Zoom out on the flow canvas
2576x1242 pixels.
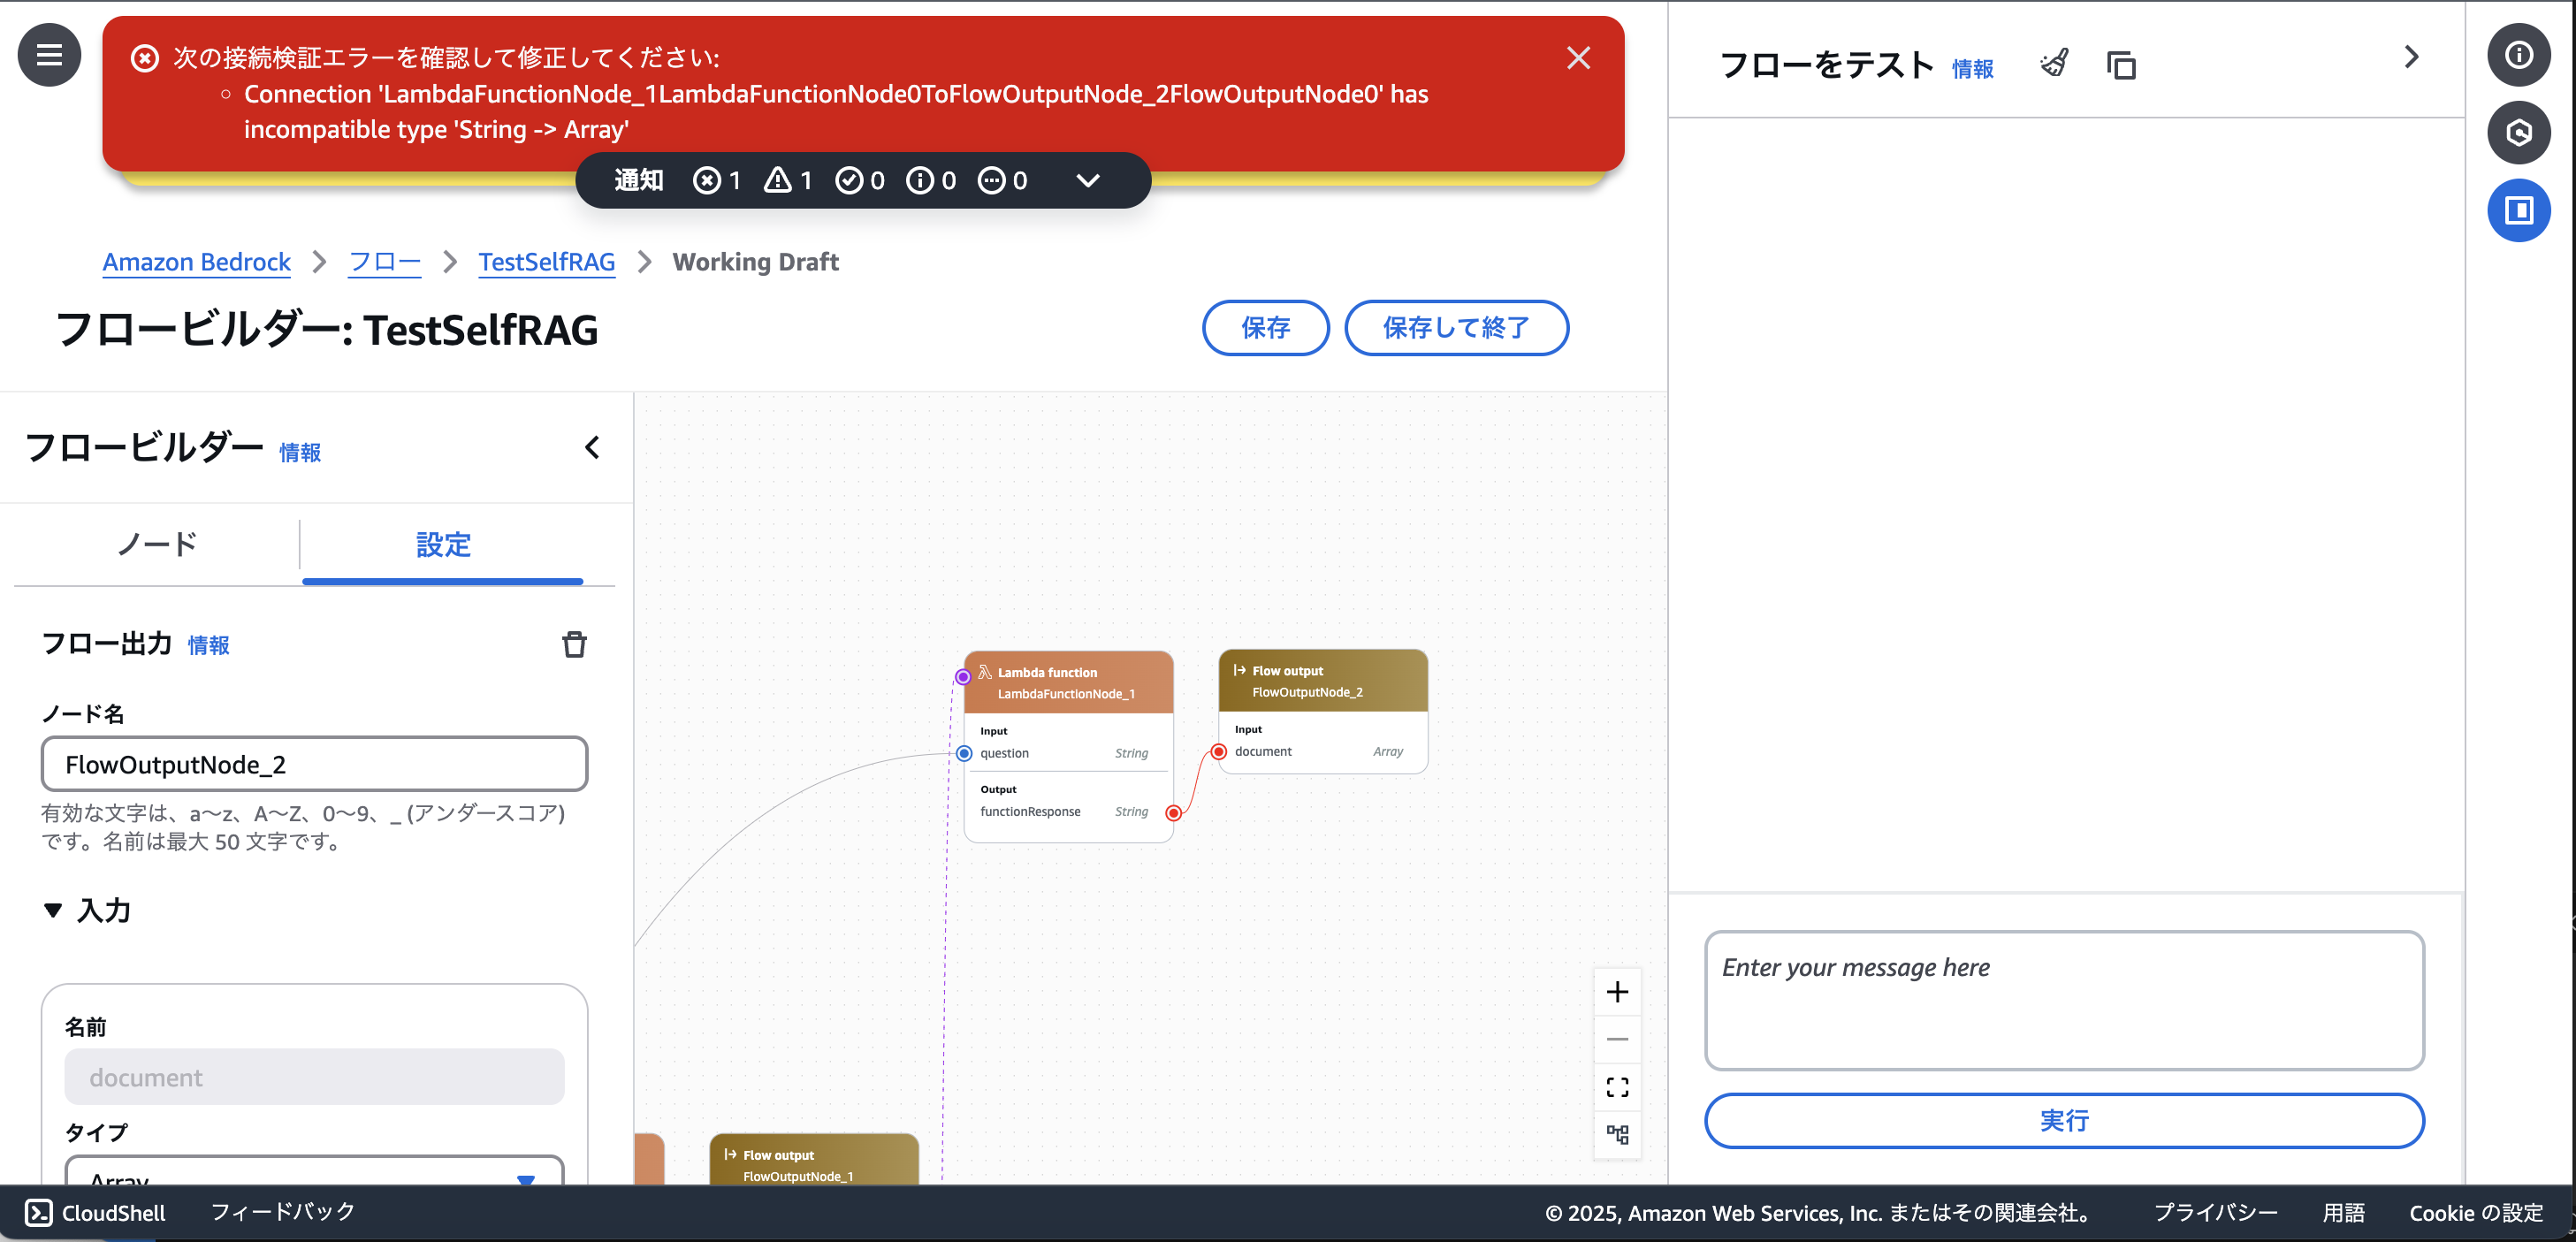click(x=1617, y=1038)
